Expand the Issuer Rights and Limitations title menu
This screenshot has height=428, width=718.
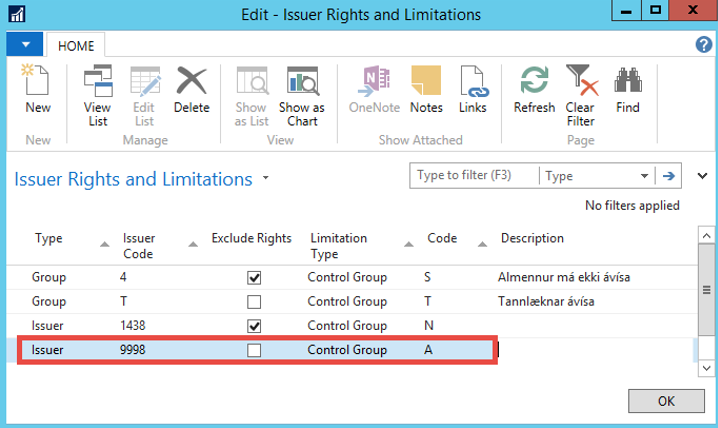(x=266, y=179)
